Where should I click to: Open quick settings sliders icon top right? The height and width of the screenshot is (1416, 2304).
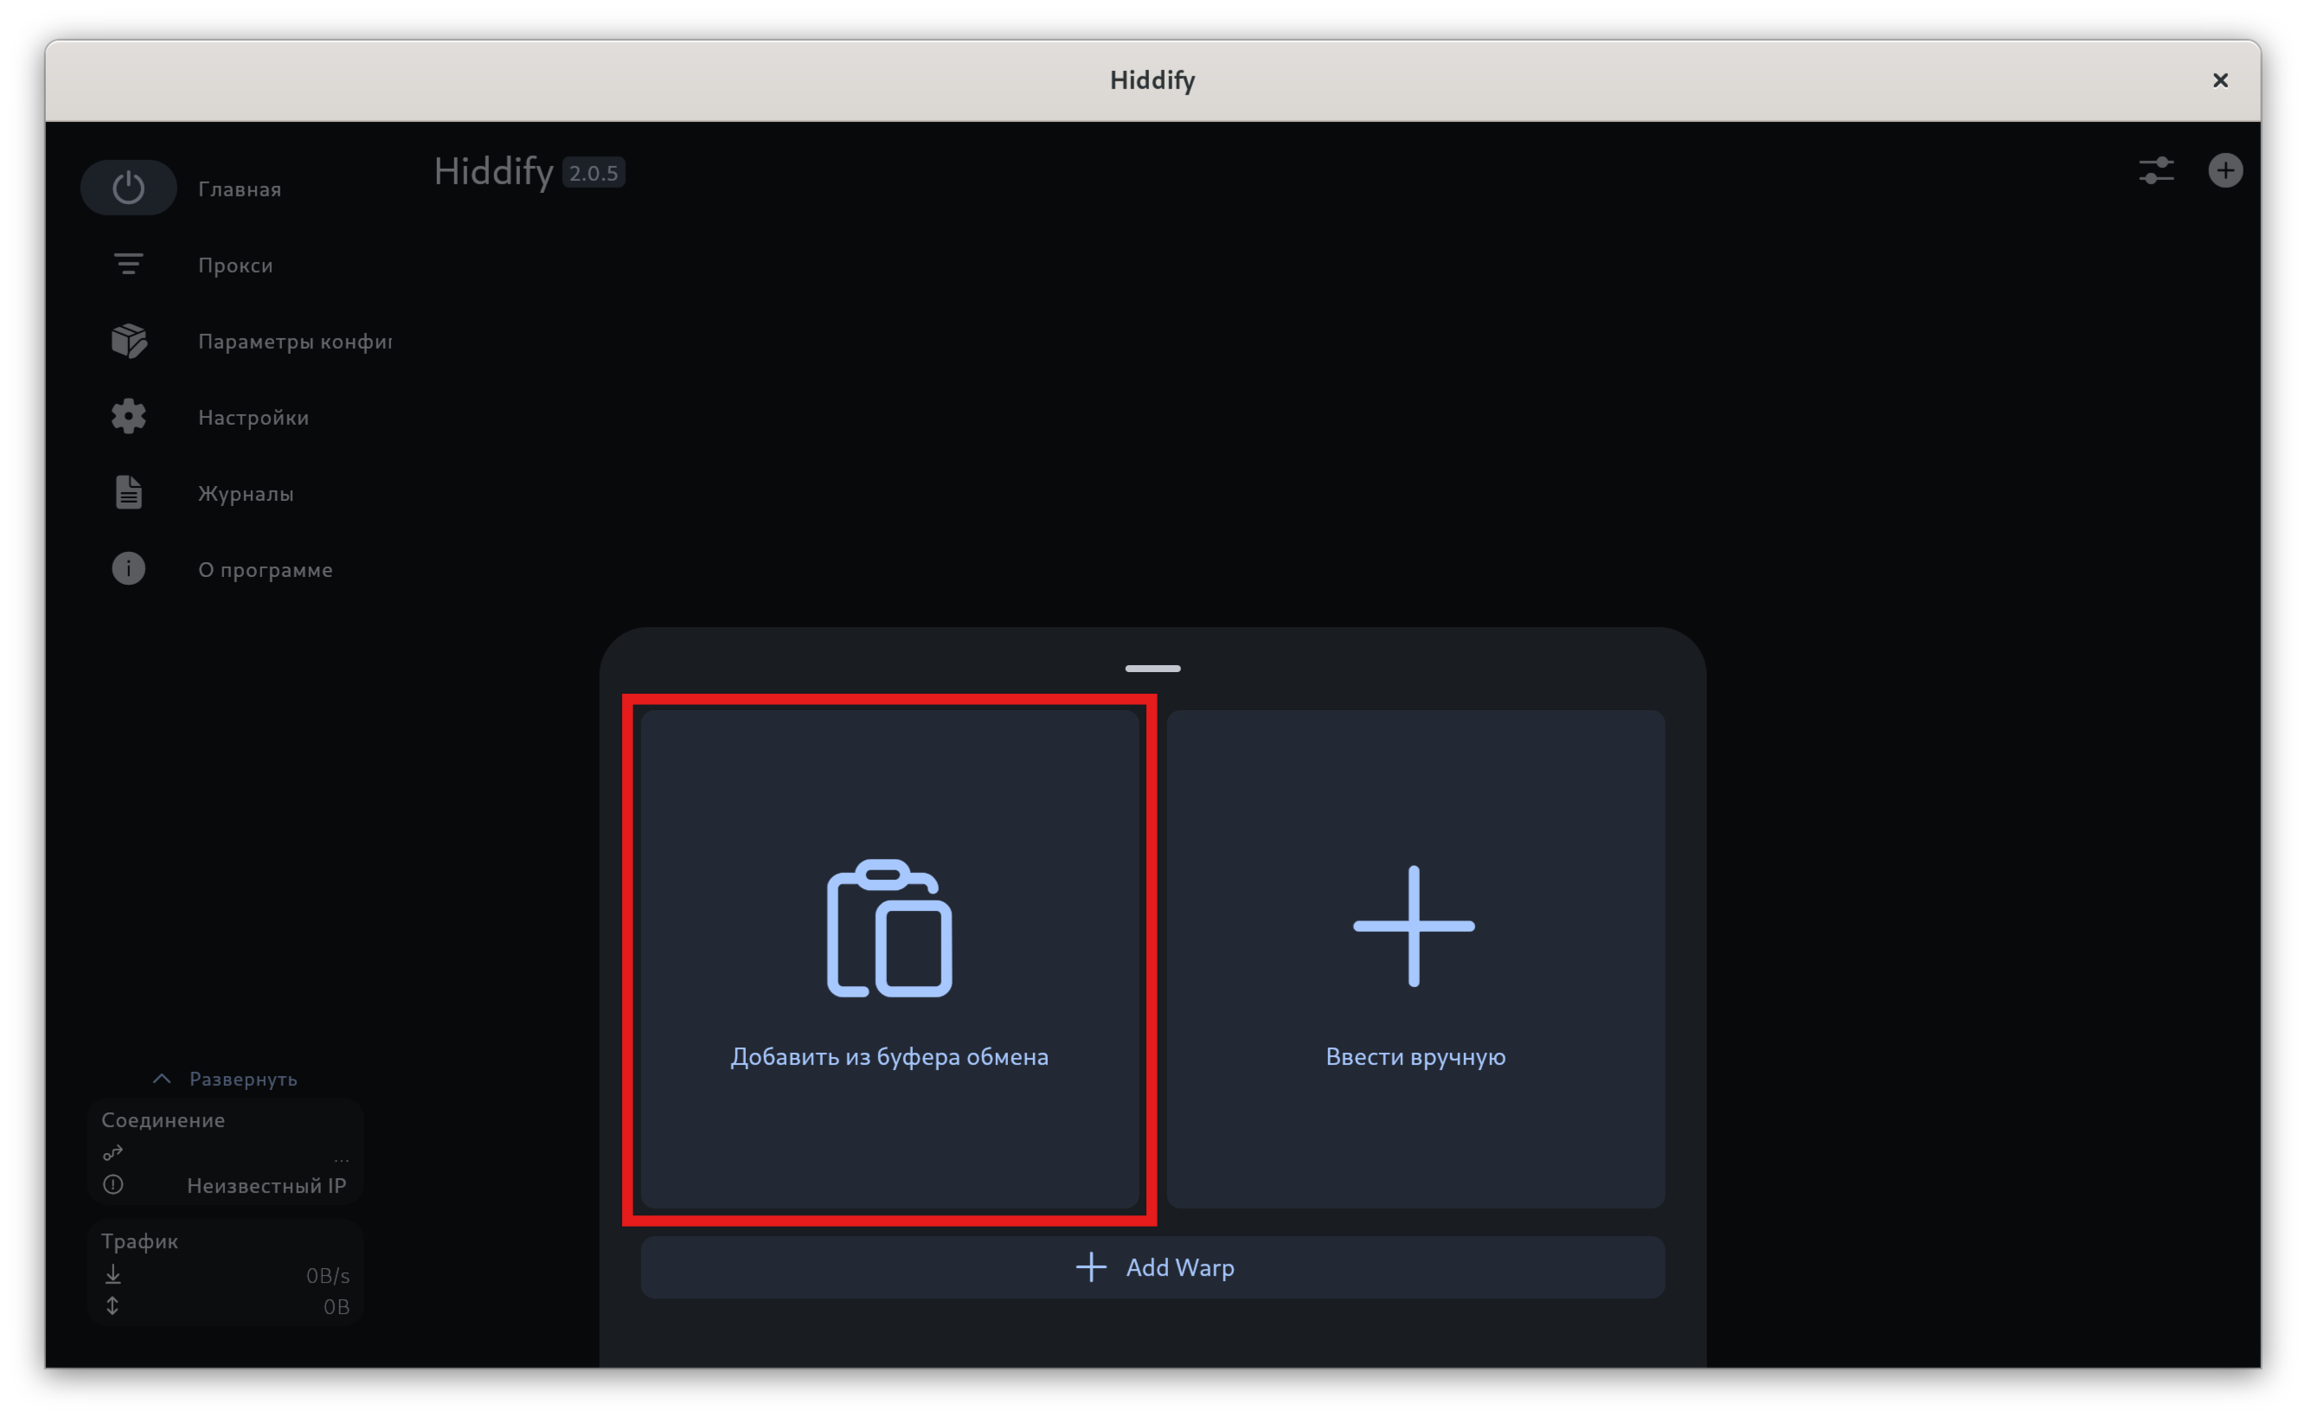(x=2156, y=170)
